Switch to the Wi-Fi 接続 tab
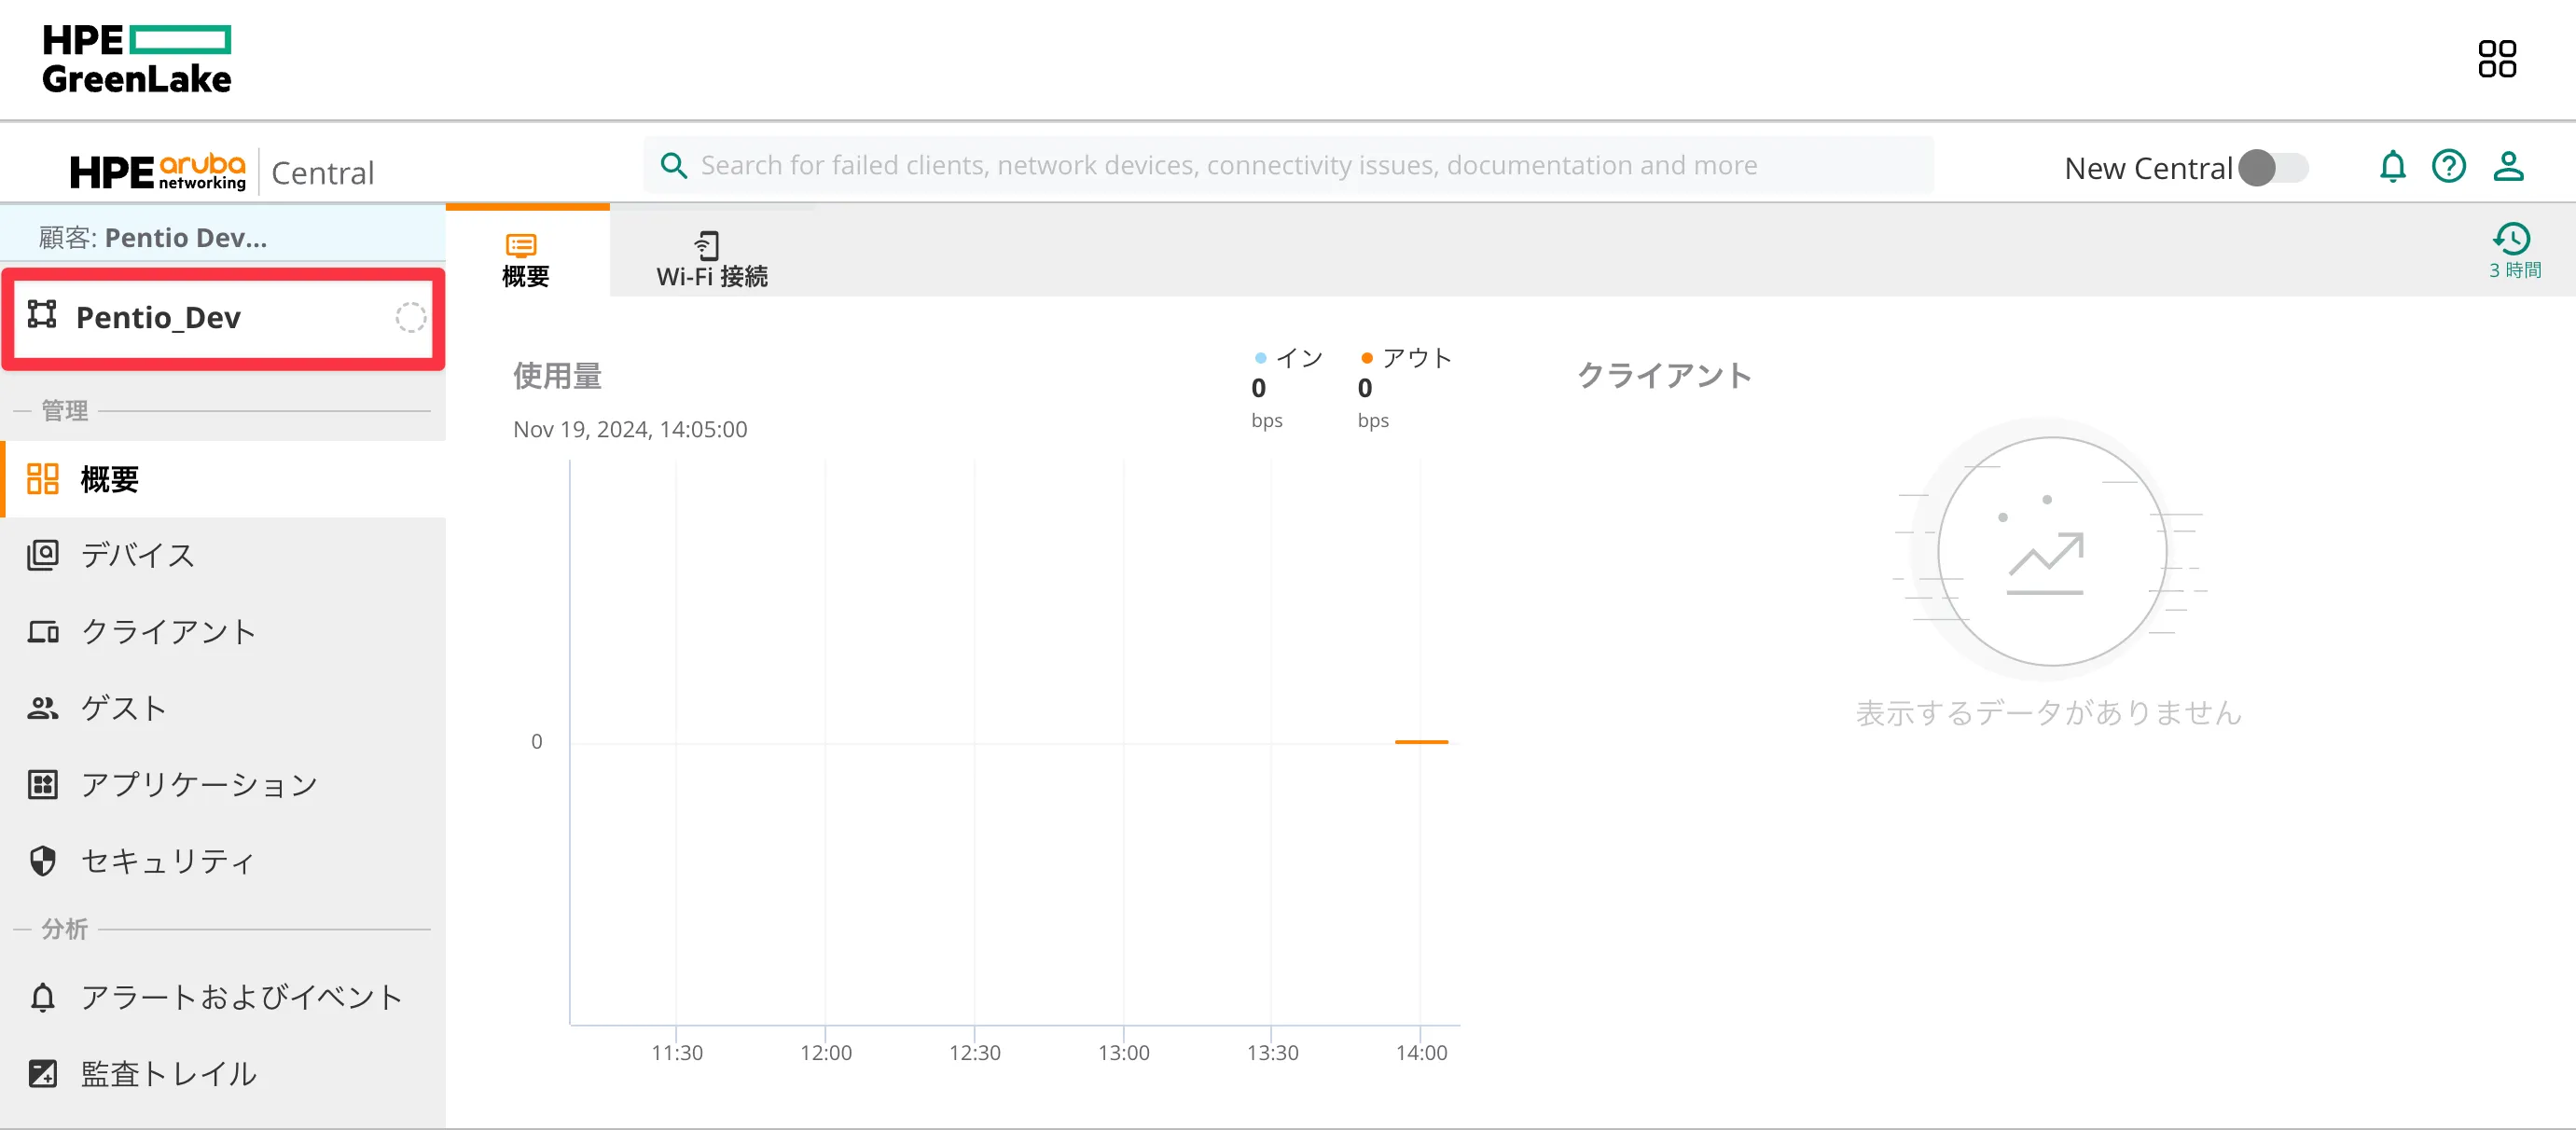Image resolution: width=2576 pixels, height=1130 pixels. [x=709, y=256]
